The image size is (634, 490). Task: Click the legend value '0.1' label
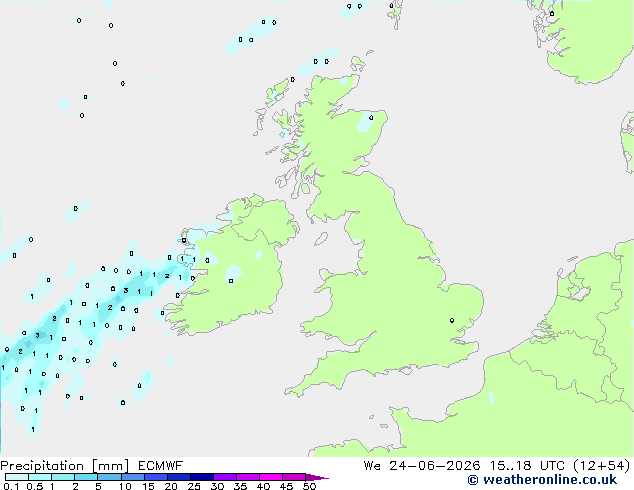click(11, 486)
